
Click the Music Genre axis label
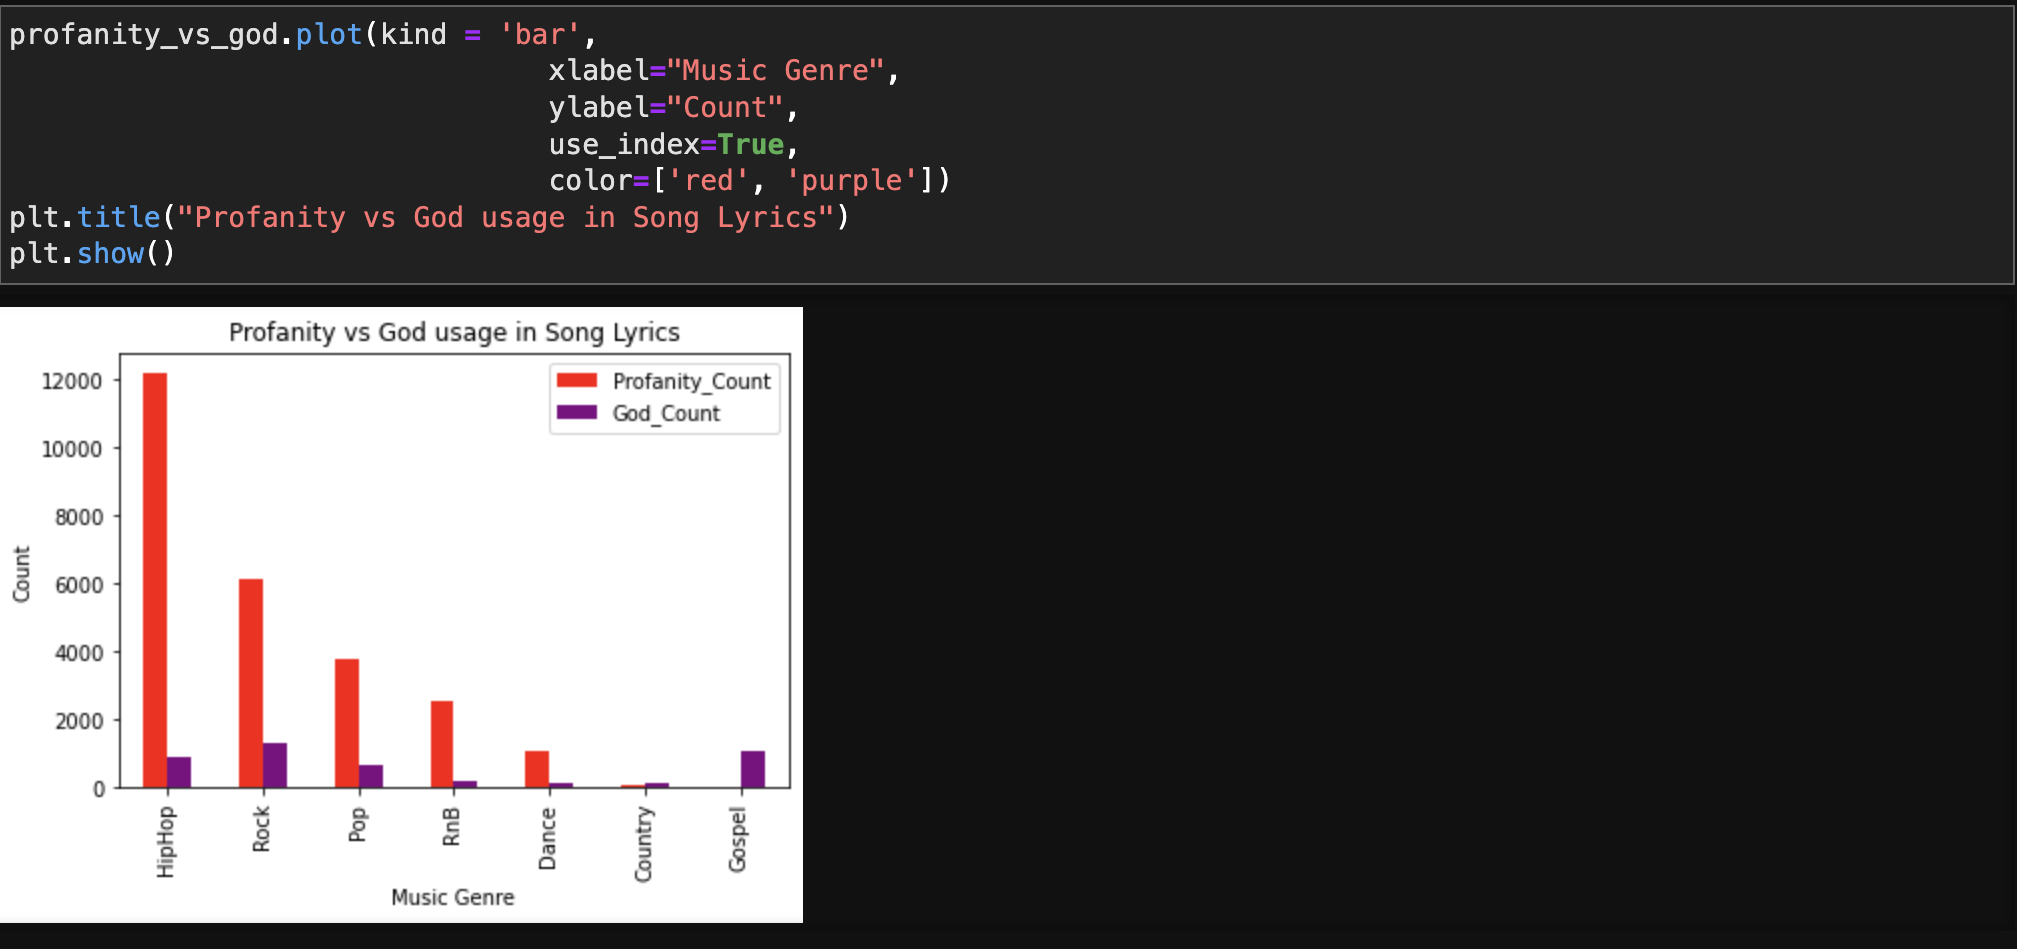coord(452,897)
